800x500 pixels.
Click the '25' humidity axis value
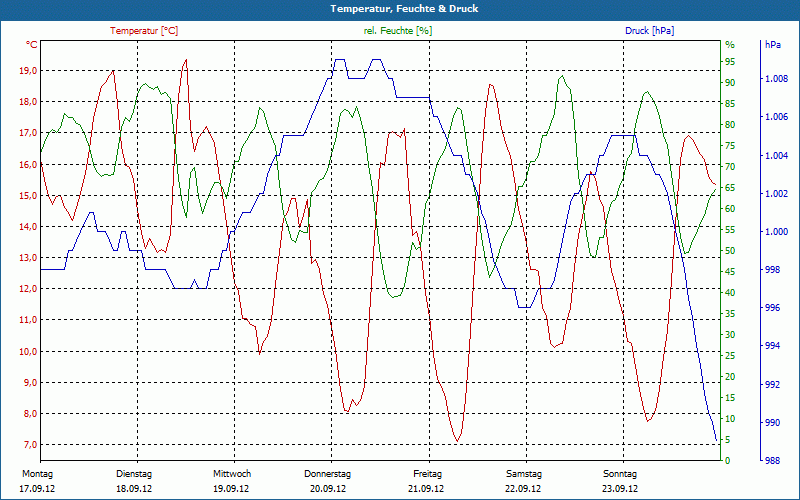[x=730, y=356]
